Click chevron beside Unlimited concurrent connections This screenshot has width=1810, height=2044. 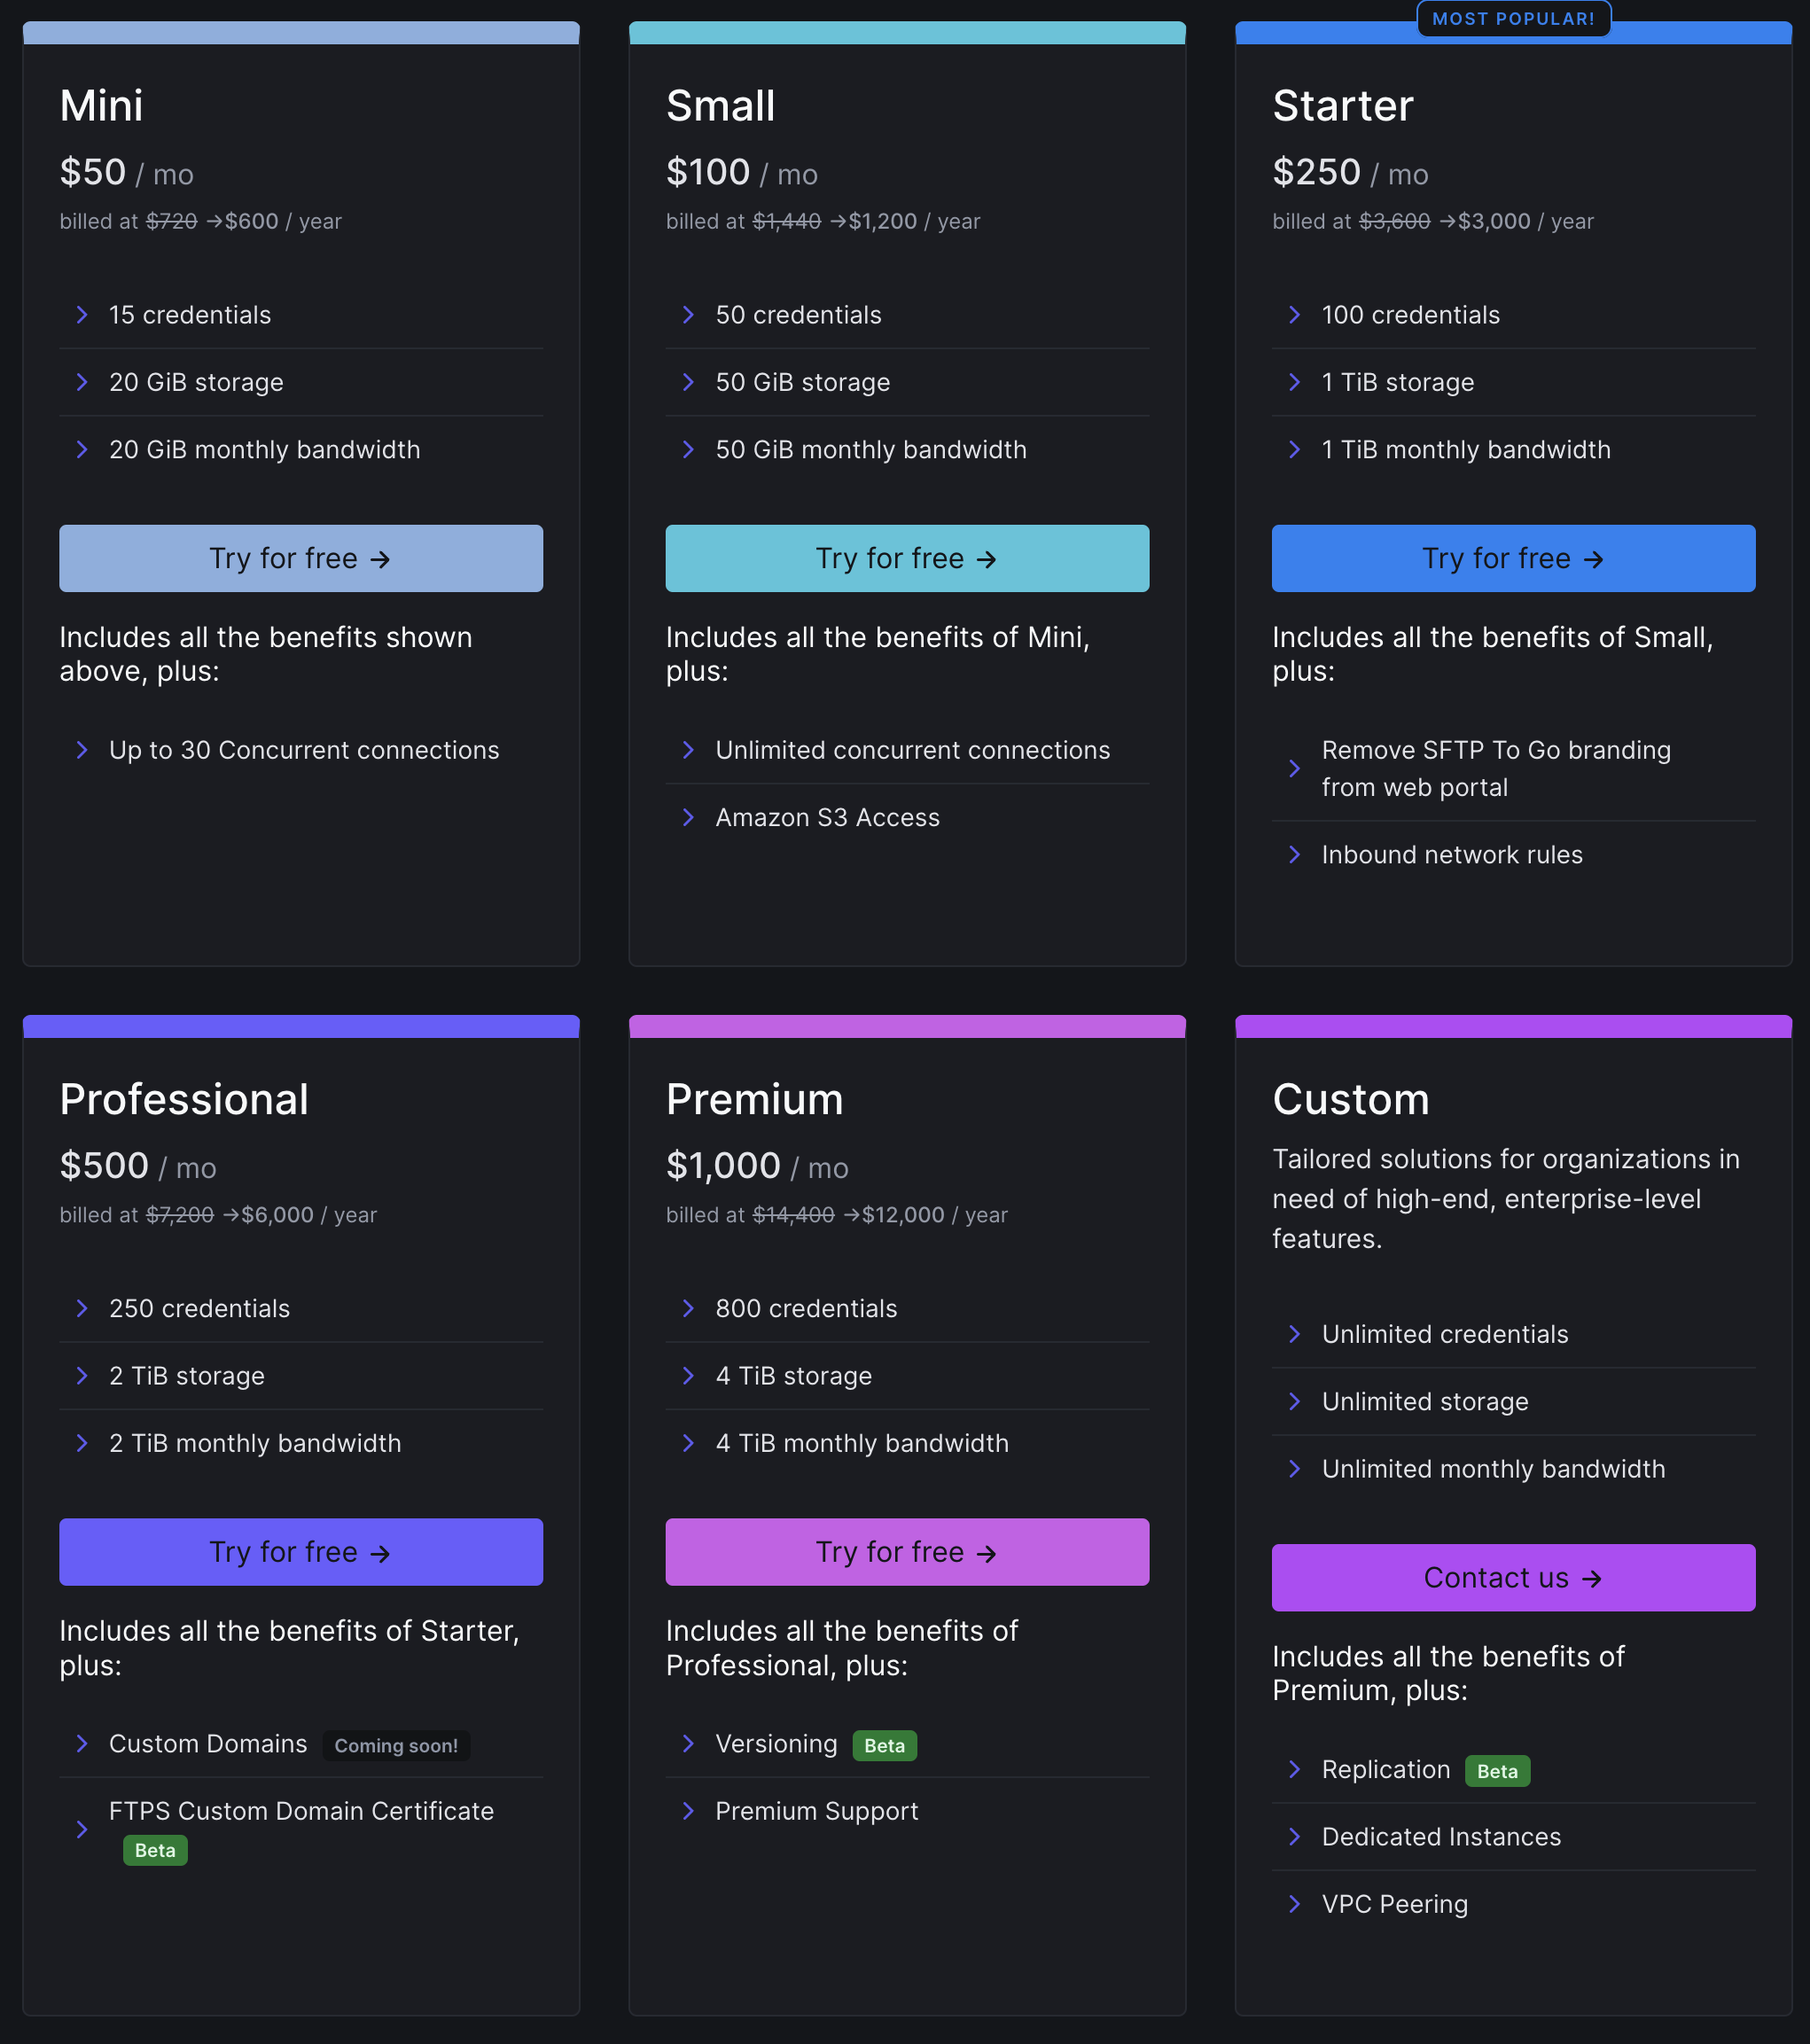point(688,750)
